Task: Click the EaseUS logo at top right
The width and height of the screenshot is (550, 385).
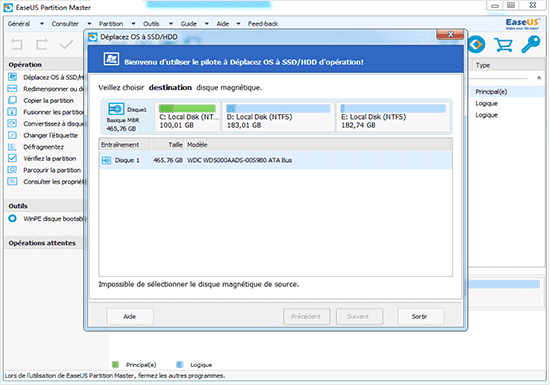Action: tap(522, 23)
